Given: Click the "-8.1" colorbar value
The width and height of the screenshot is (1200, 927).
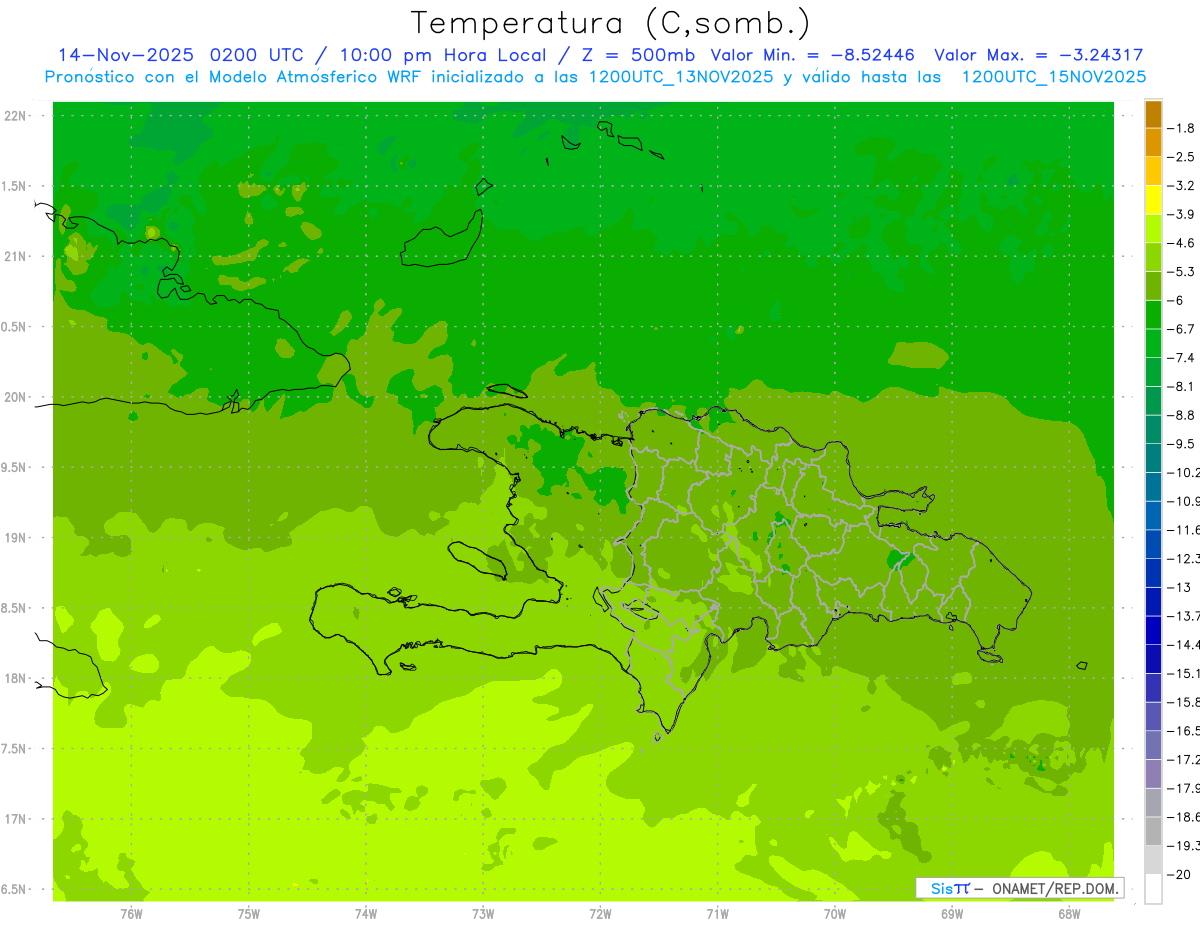Looking at the screenshot, I should coord(1181,387).
